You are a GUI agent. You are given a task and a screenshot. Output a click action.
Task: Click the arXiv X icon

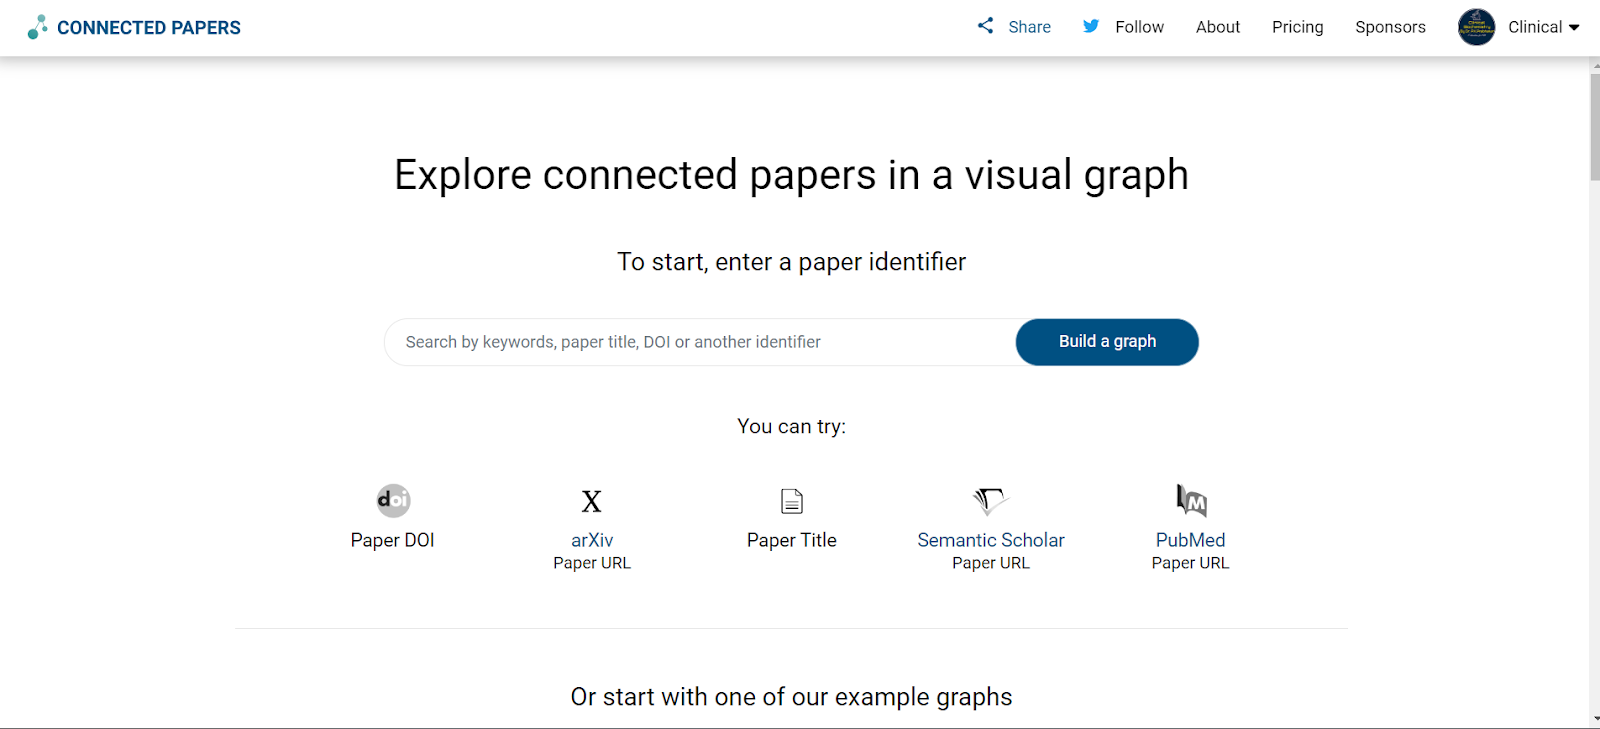point(592,501)
